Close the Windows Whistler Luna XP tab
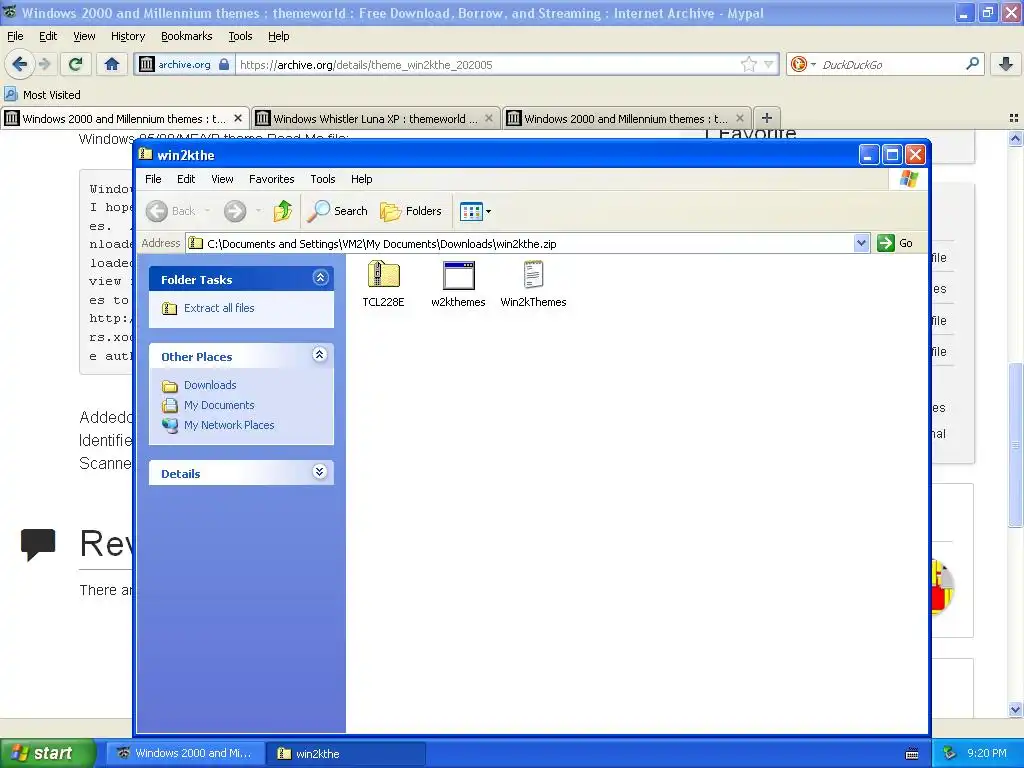Viewport: 1024px width, 768px height. tap(488, 118)
